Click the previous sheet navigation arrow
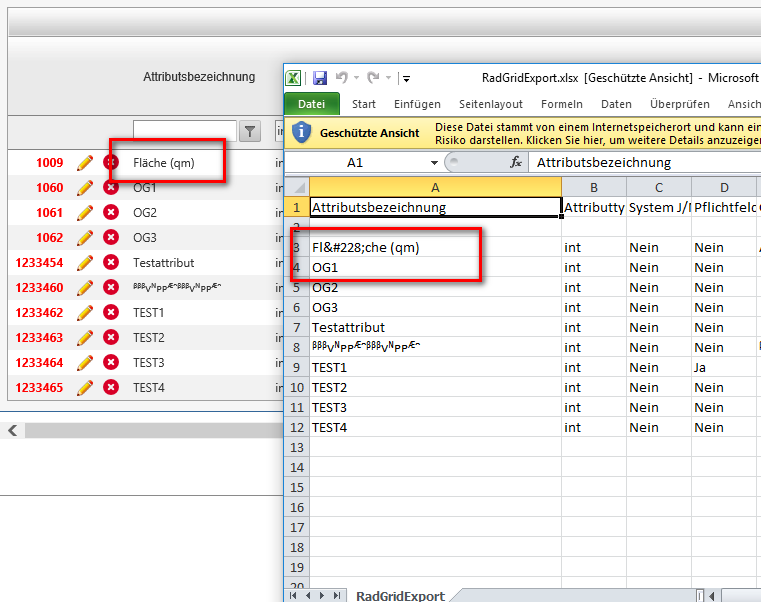The width and height of the screenshot is (761, 602). (308, 595)
